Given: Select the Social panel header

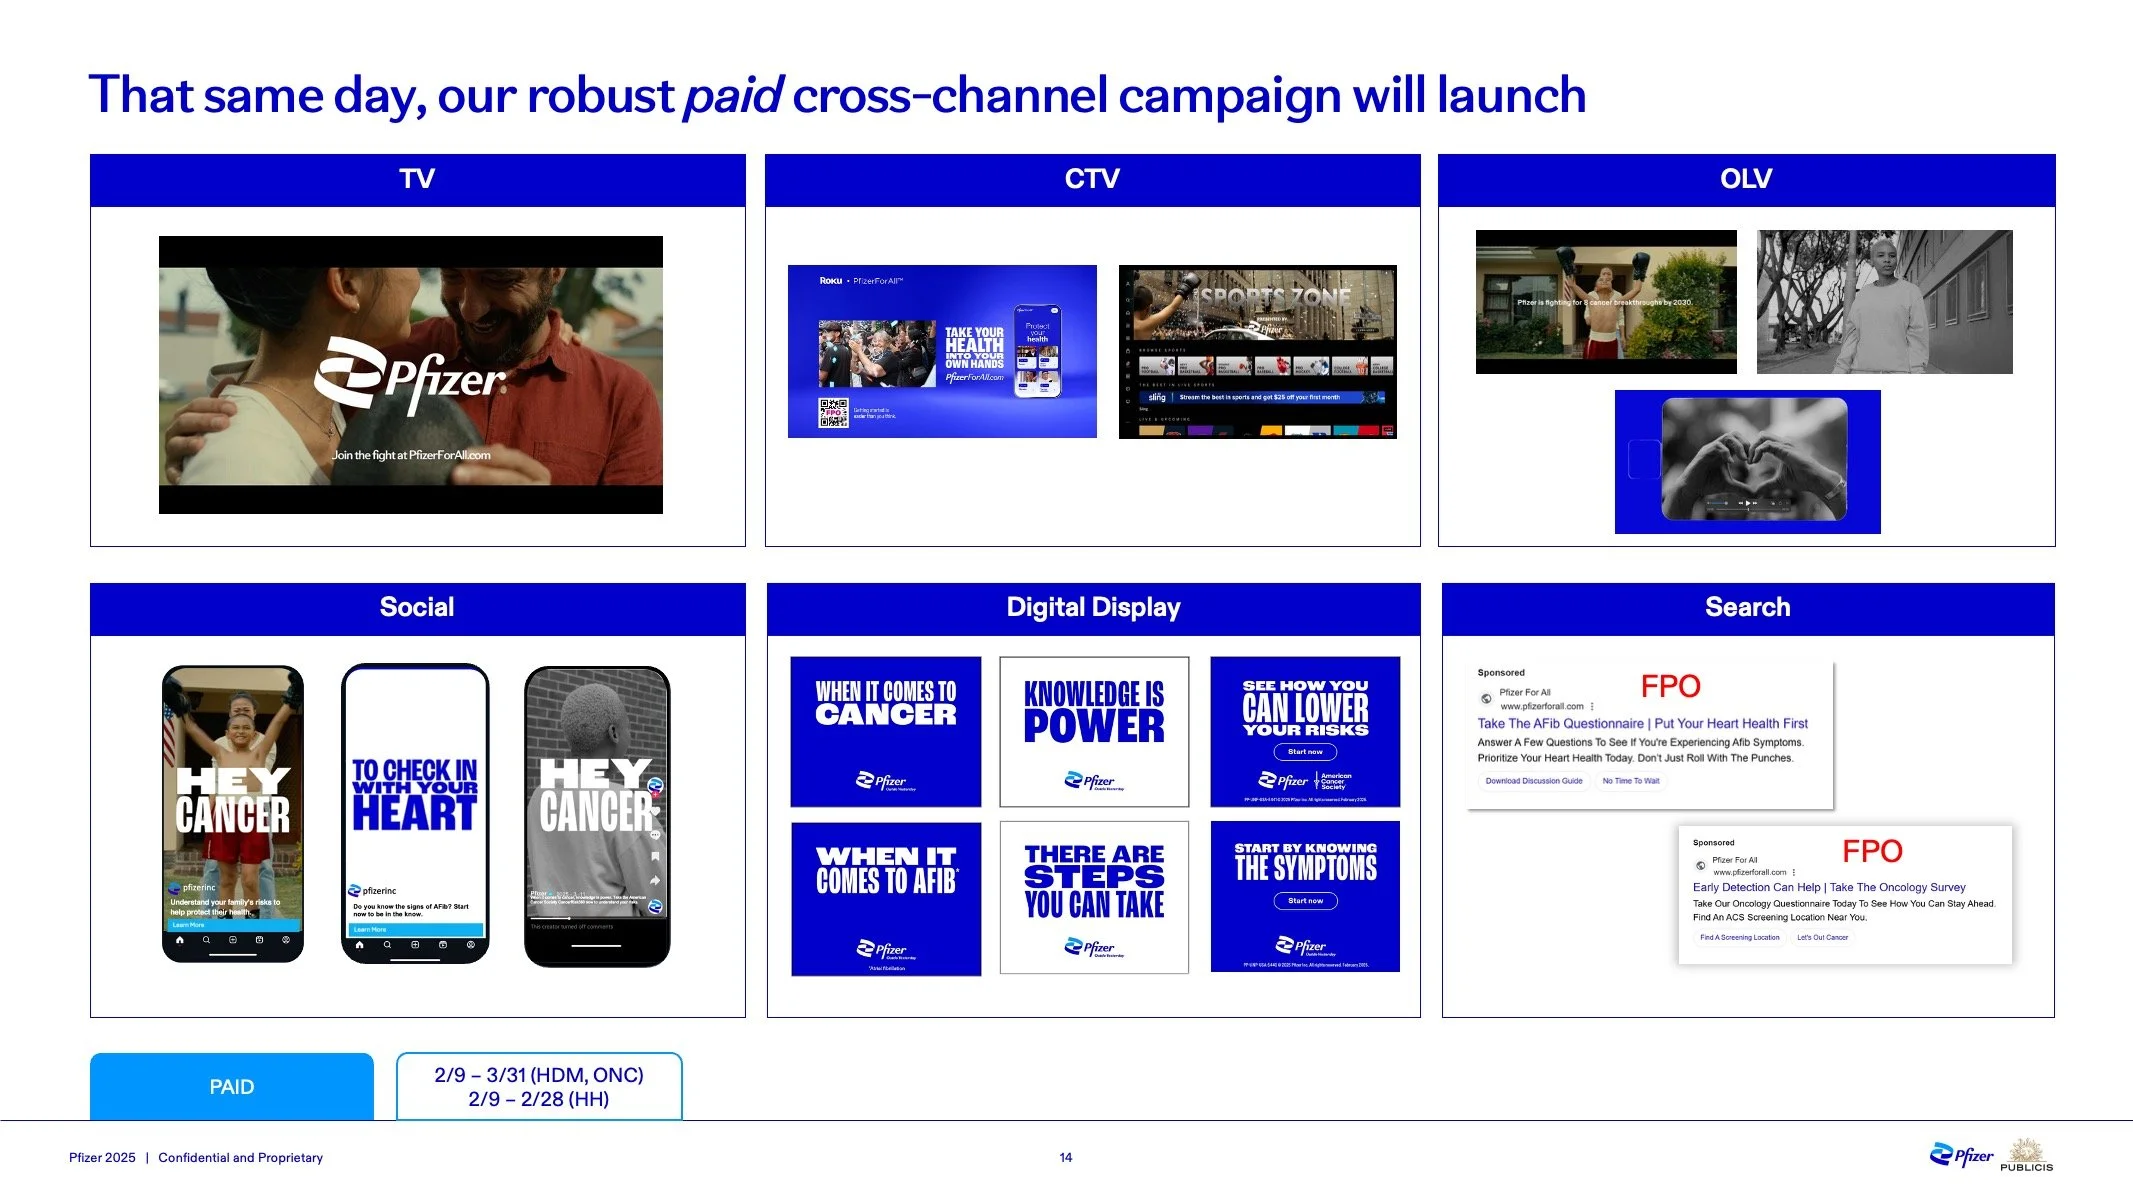Looking at the screenshot, I should pyautogui.click(x=418, y=608).
